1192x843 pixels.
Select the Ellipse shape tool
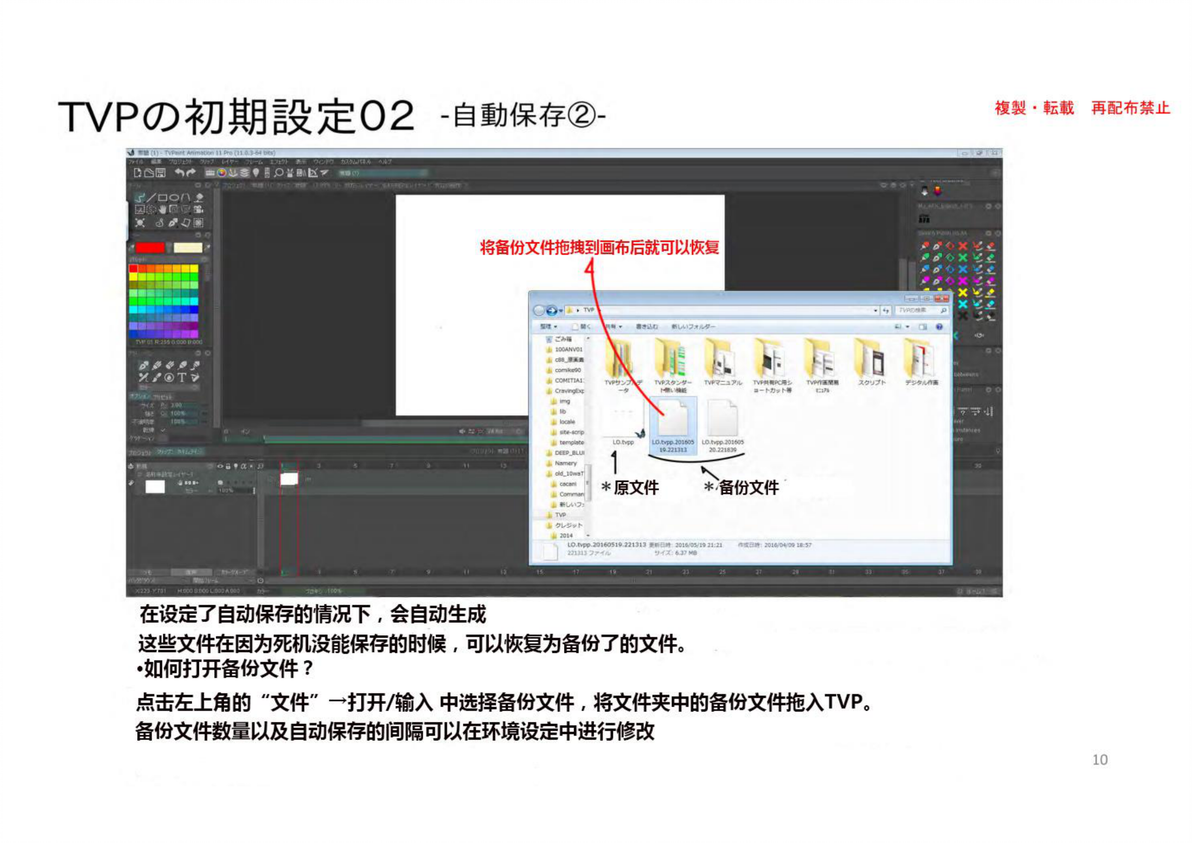174,198
